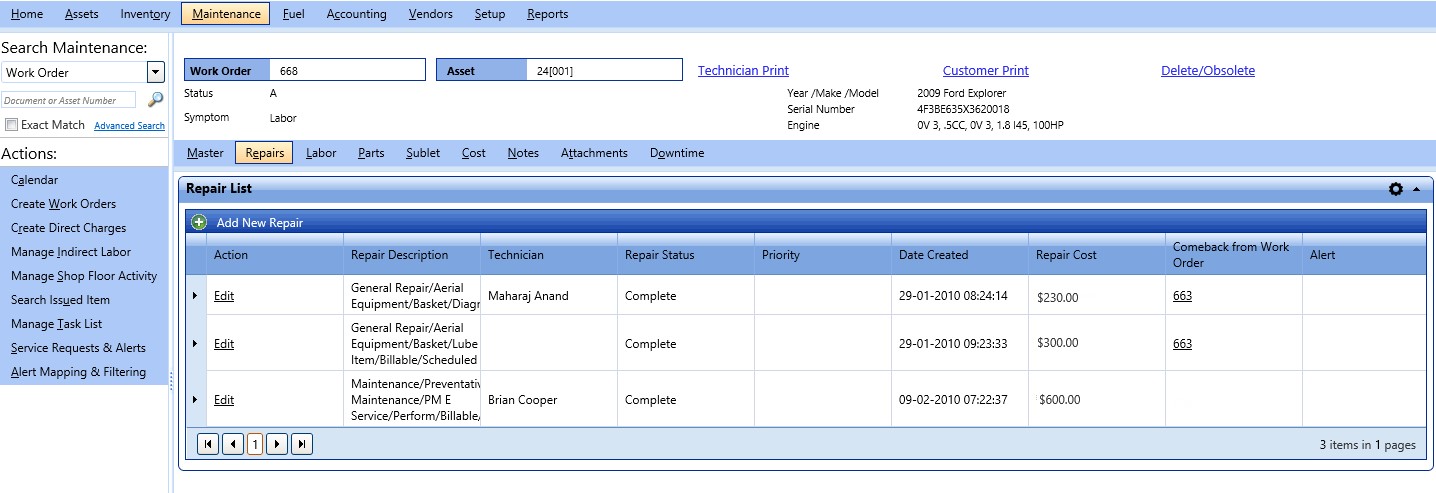Image resolution: width=1436 pixels, height=493 pixels.
Task: Click the search magnifier icon
Action: point(155,100)
